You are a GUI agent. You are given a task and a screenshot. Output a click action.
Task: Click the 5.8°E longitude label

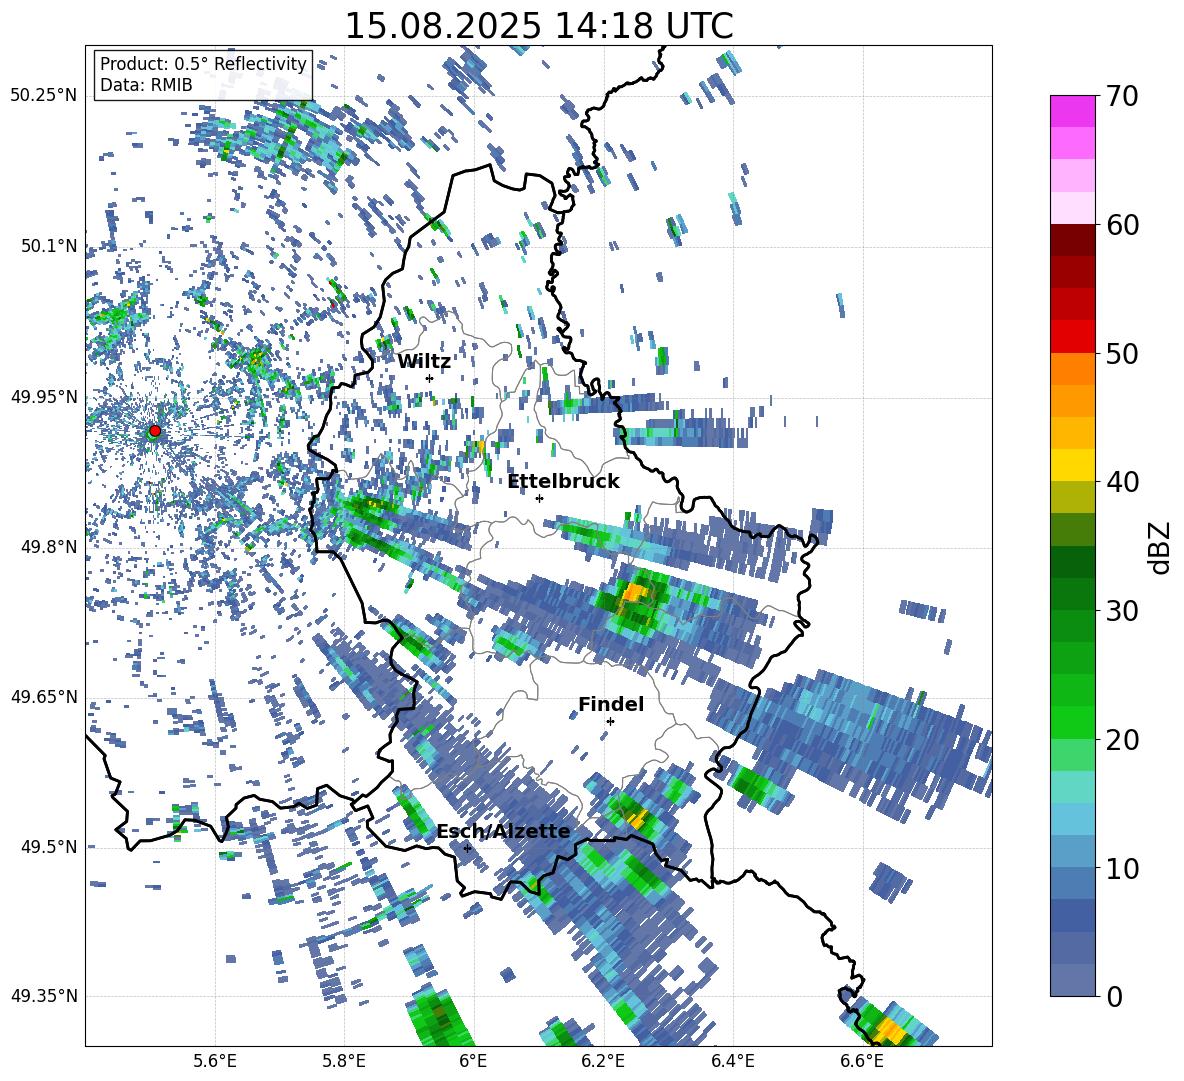pos(344,1061)
